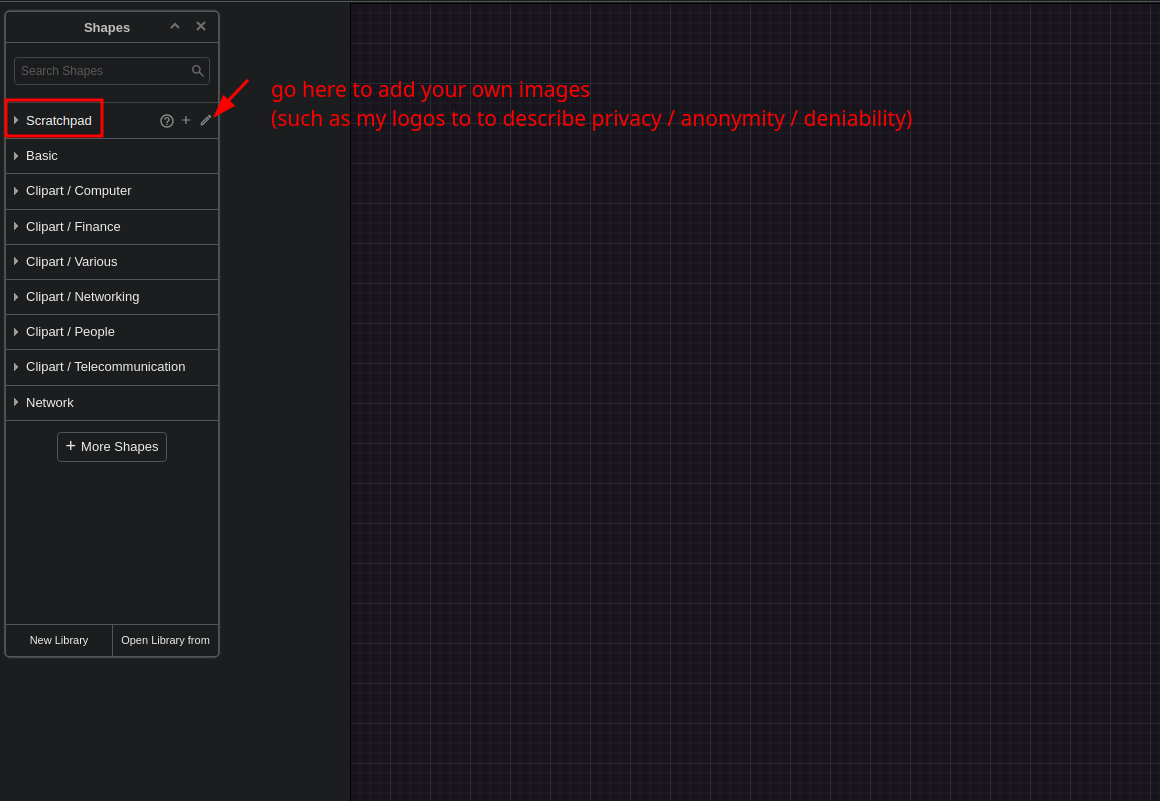This screenshot has height=801, width=1160.
Task: Expand the Scratchpad section
Action: [x=58, y=120]
